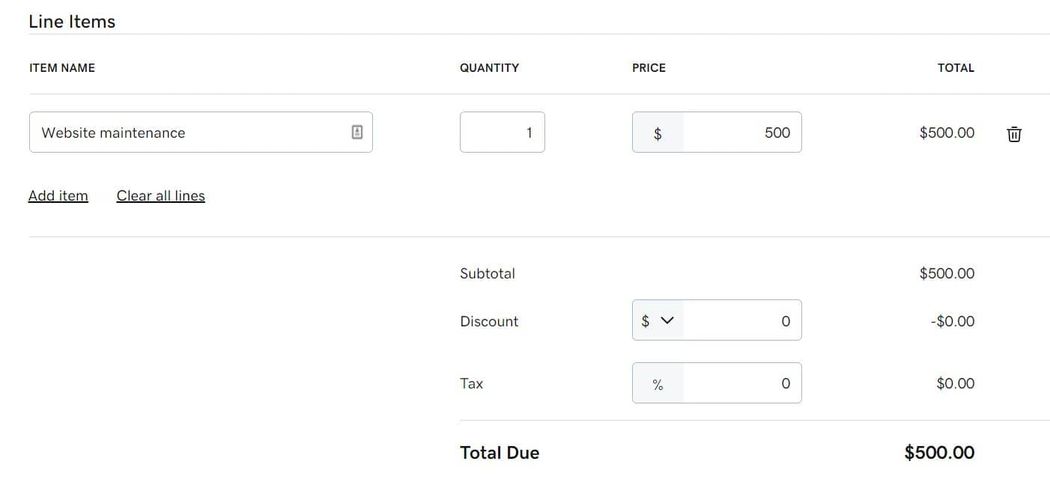This screenshot has width=1050, height=488.
Task: Select the dollar symbol in Discount type selector
Action: point(645,321)
